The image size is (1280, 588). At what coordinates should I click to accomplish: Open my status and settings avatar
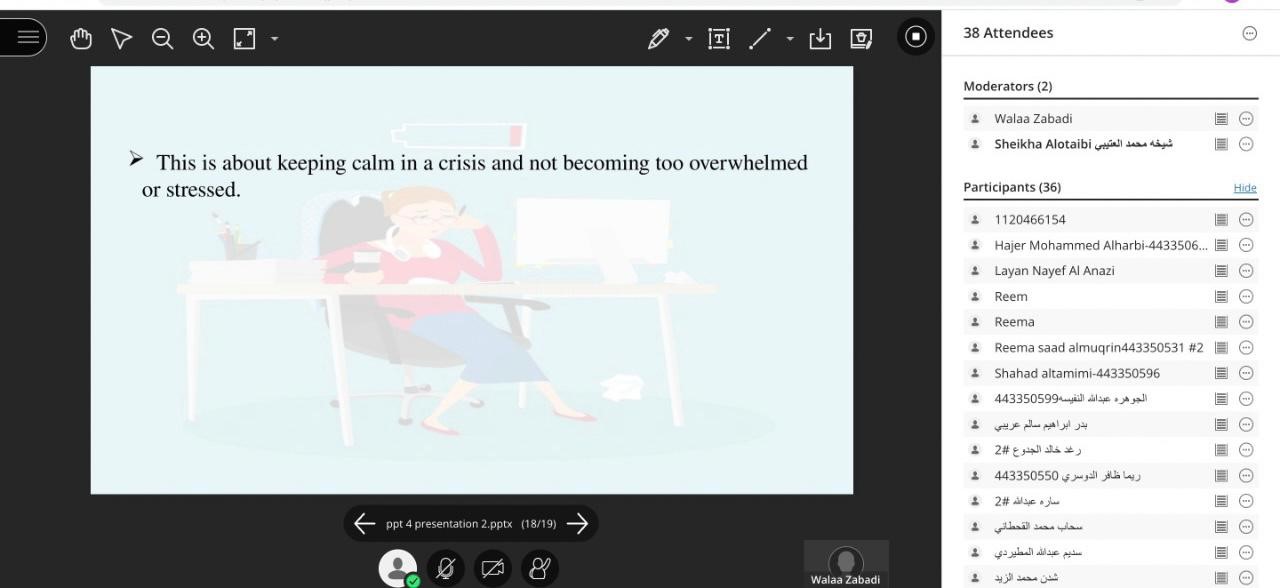click(397, 568)
